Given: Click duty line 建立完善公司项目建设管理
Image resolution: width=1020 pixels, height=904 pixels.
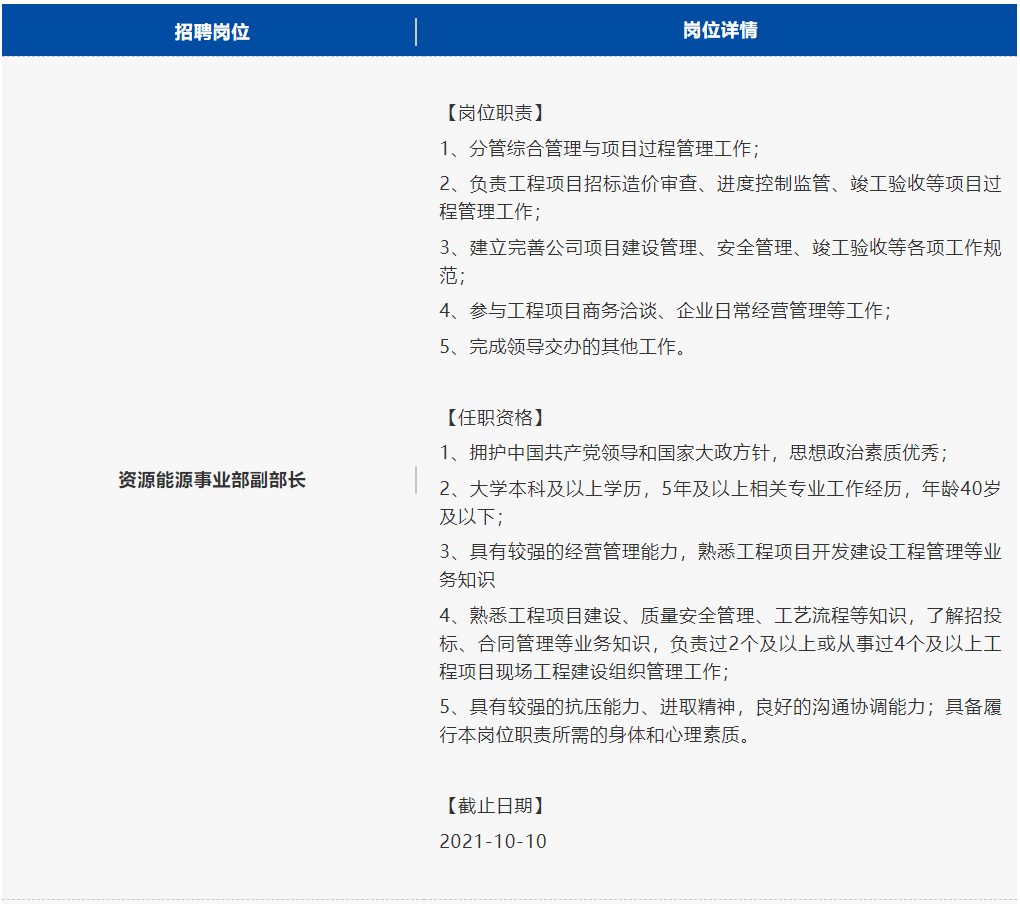Looking at the screenshot, I should [x=720, y=261].
